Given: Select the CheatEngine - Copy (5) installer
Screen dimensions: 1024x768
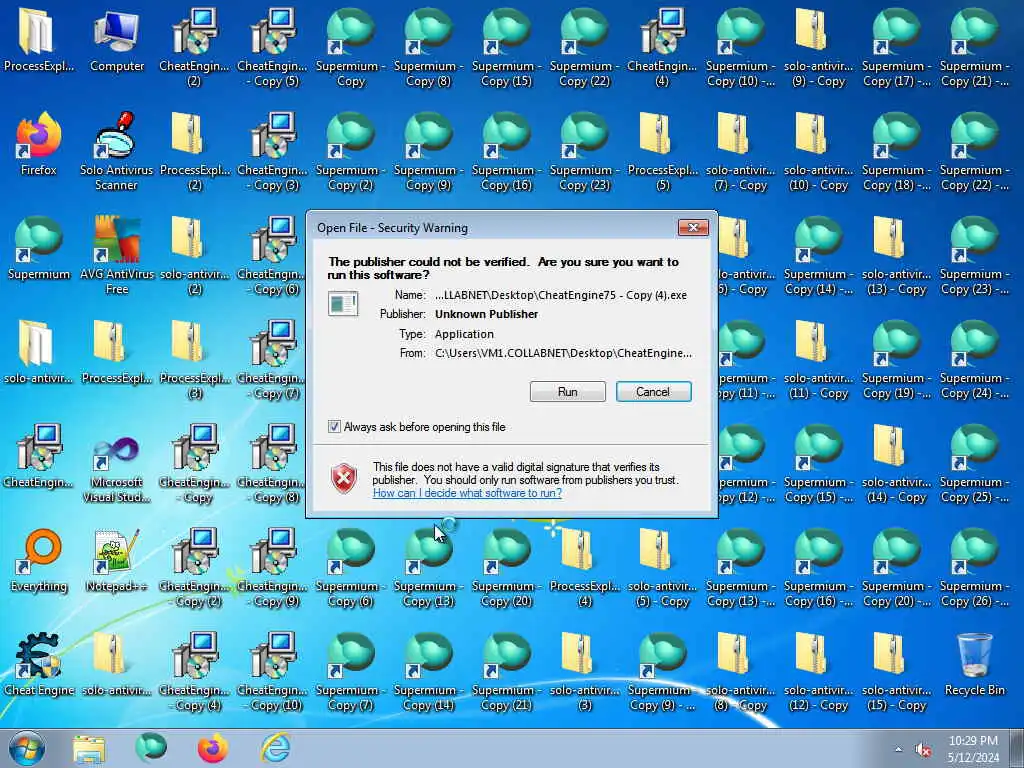Looking at the screenshot, I should (272, 48).
